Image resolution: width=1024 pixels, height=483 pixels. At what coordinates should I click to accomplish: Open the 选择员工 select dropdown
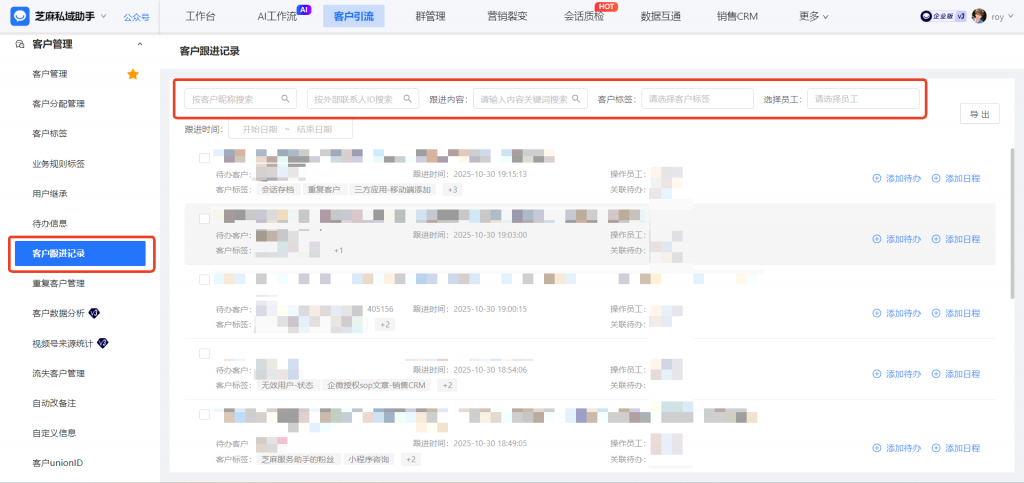[x=863, y=99]
